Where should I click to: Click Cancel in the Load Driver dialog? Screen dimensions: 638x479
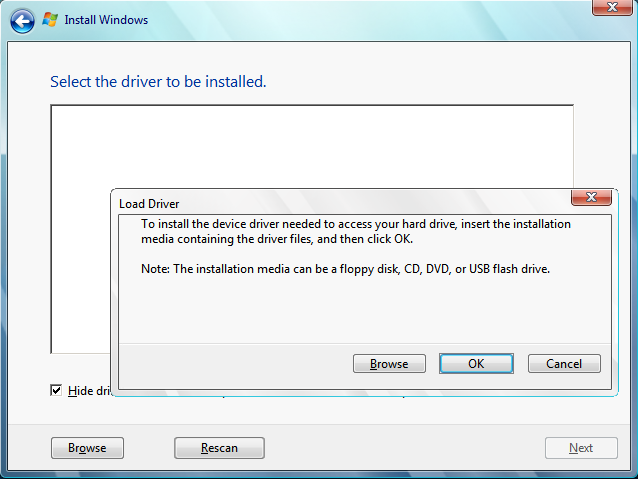click(564, 364)
